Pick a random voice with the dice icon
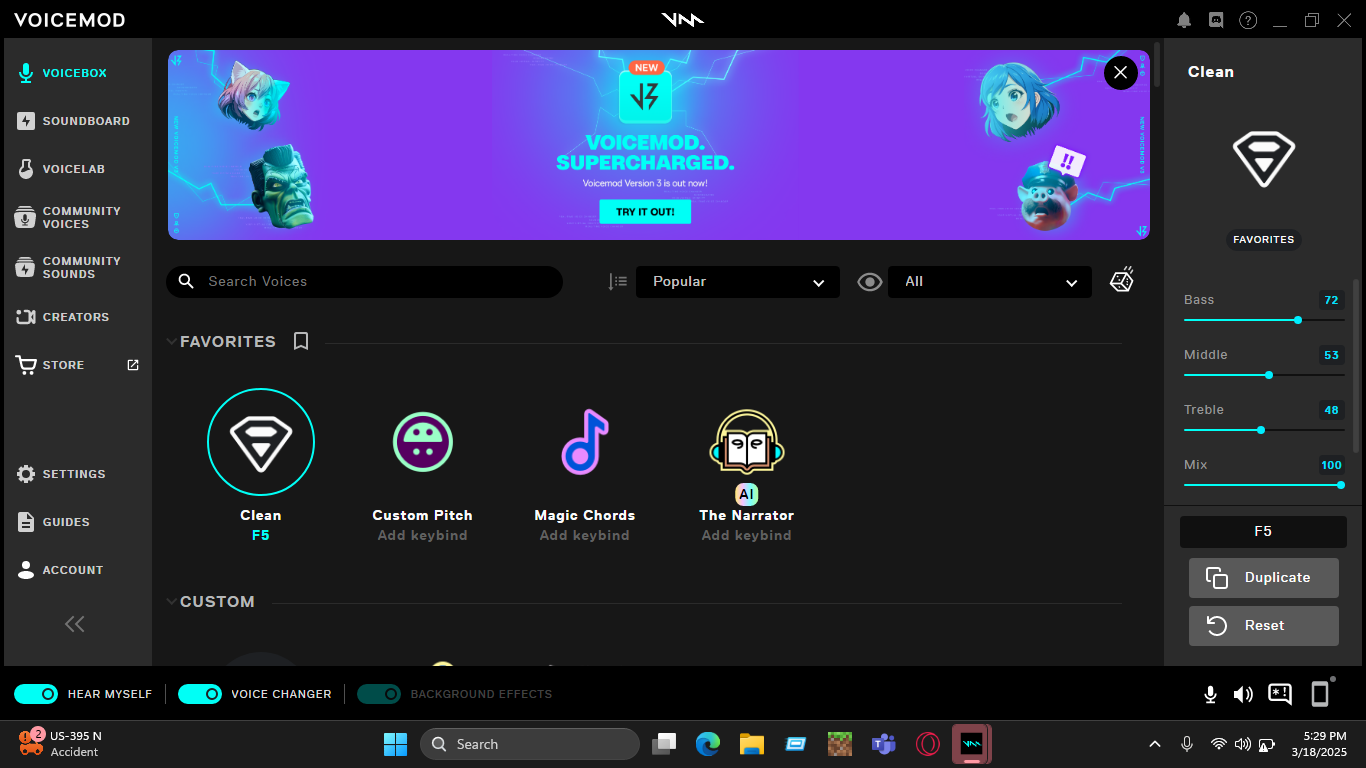Image resolution: width=1366 pixels, height=768 pixels. pos(1122,281)
